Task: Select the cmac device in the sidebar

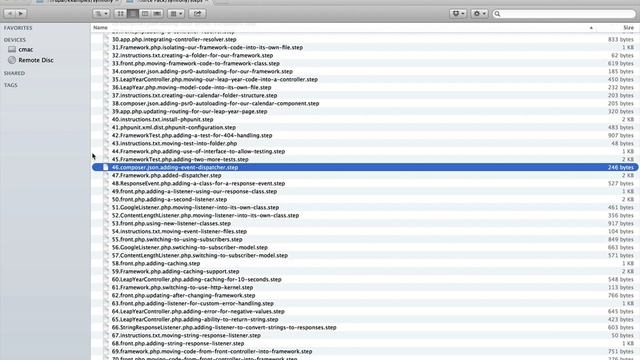Action: (25, 49)
